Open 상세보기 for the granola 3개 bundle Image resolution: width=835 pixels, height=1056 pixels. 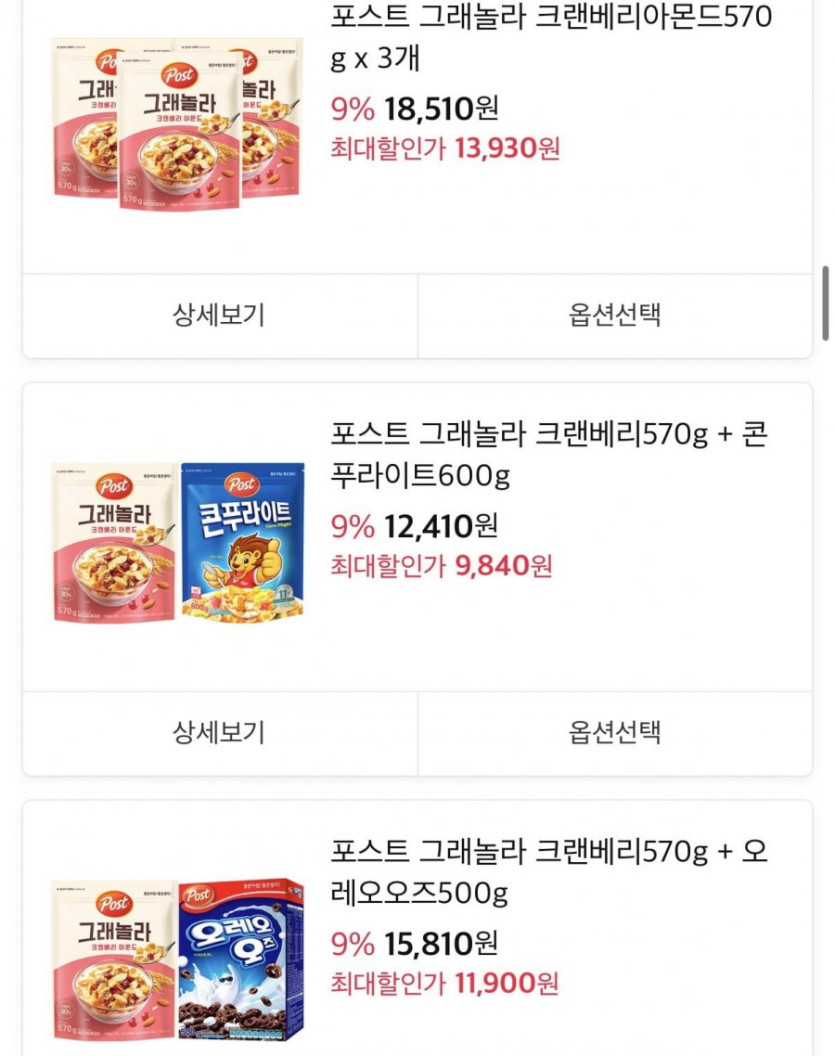[x=219, y=316]
